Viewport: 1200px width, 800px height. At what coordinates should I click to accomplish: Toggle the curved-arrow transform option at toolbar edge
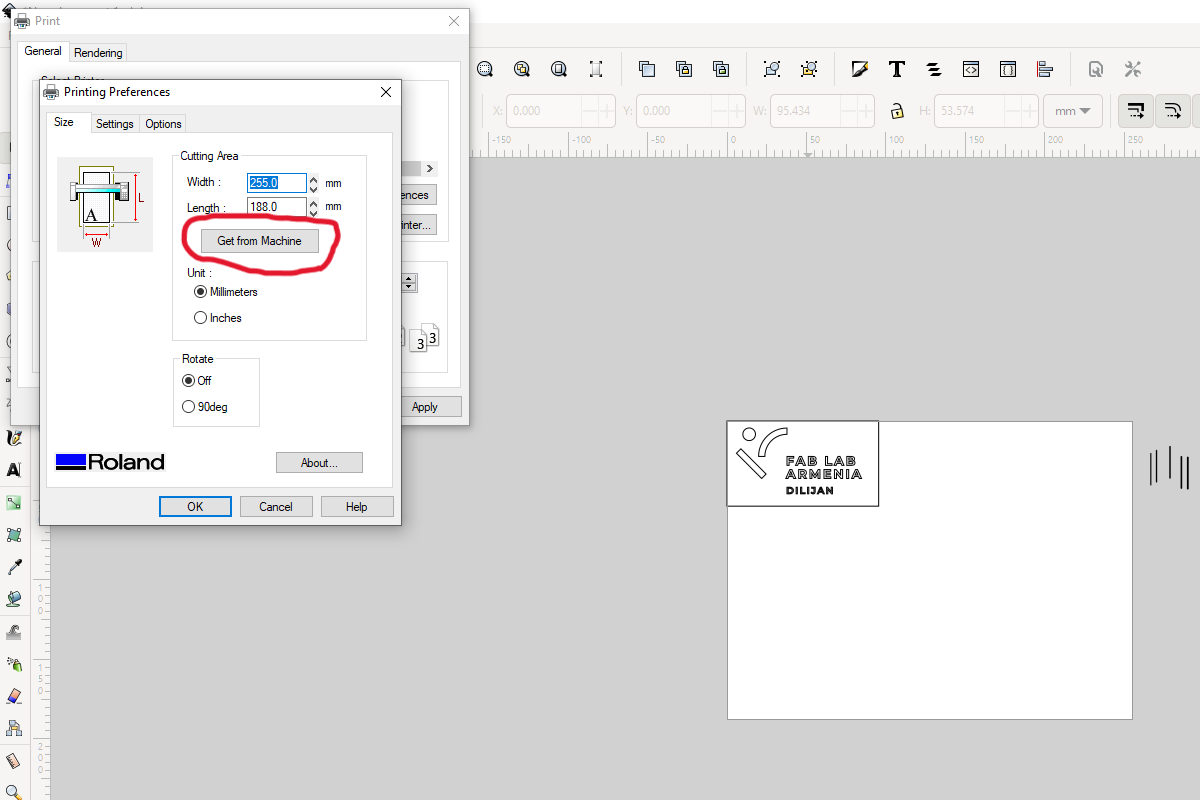tap(1173, 110)
